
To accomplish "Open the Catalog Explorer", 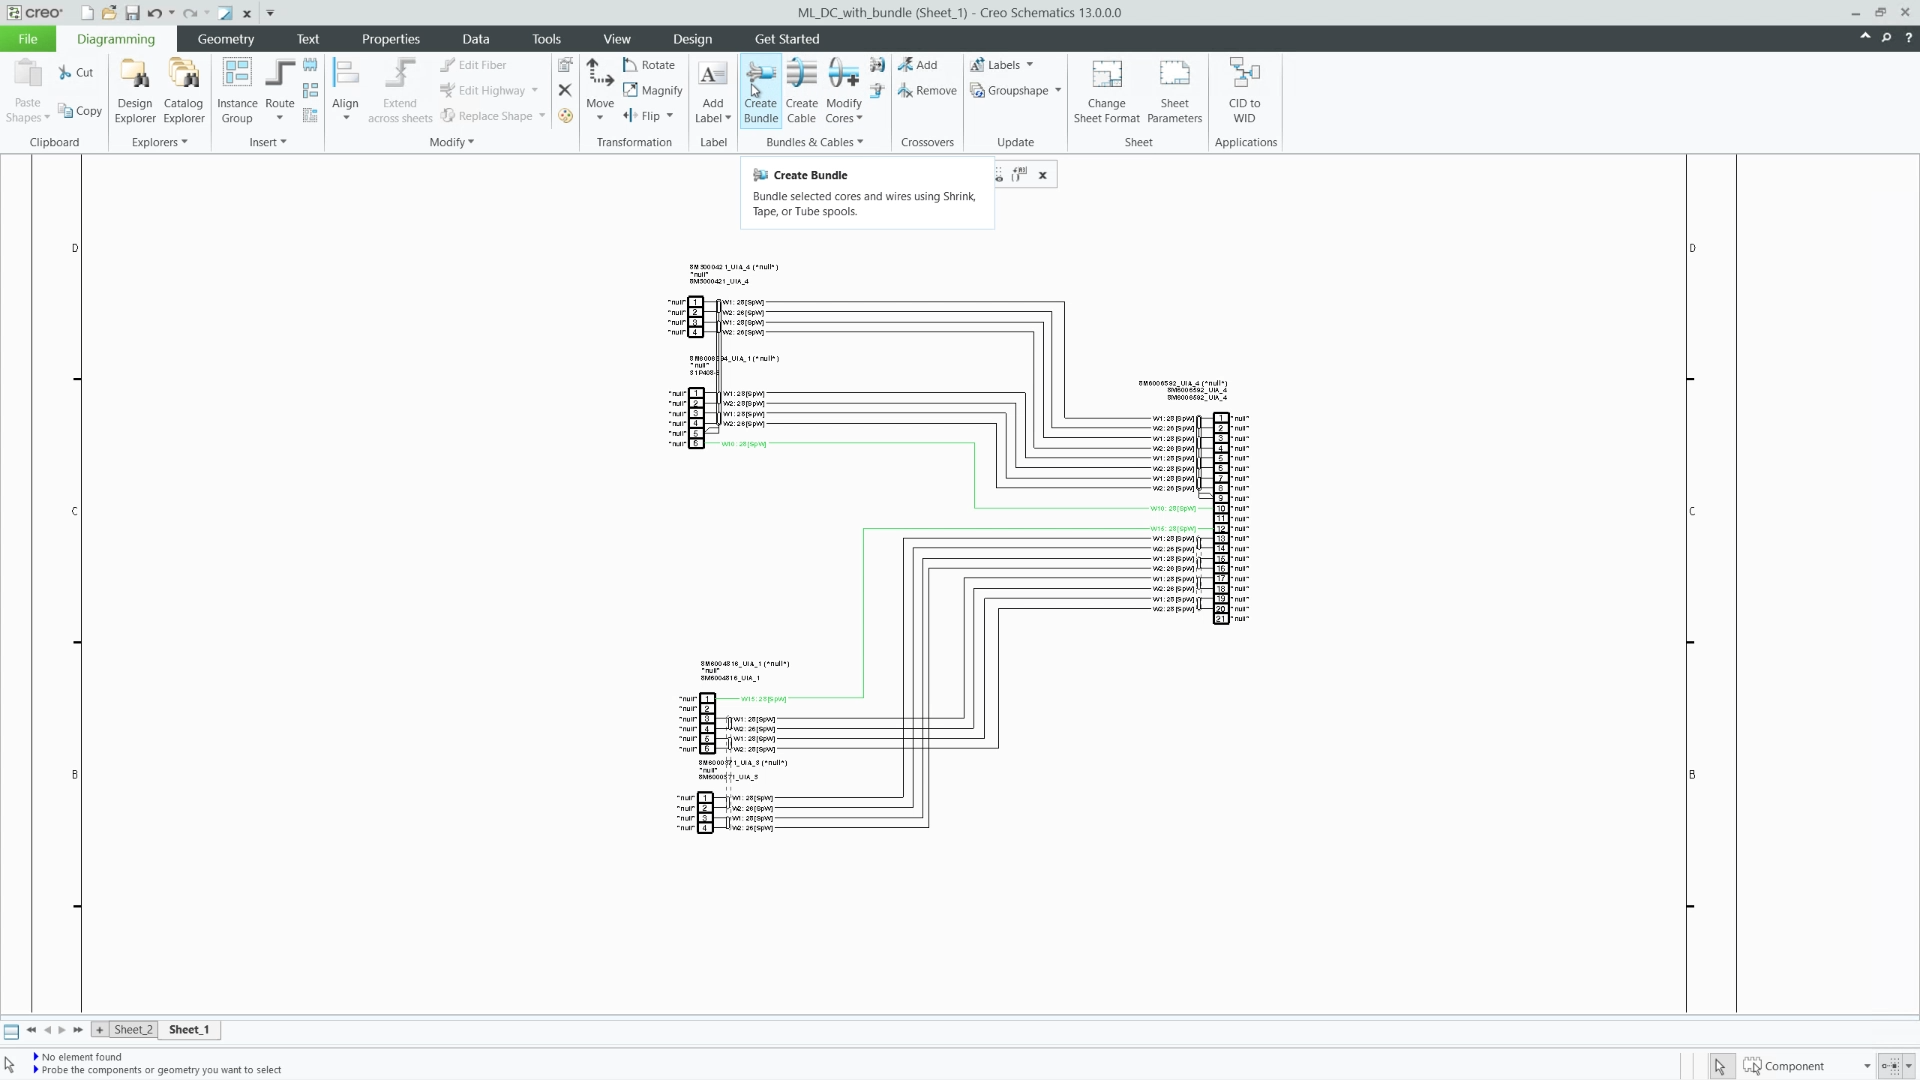I will [184, 91].
